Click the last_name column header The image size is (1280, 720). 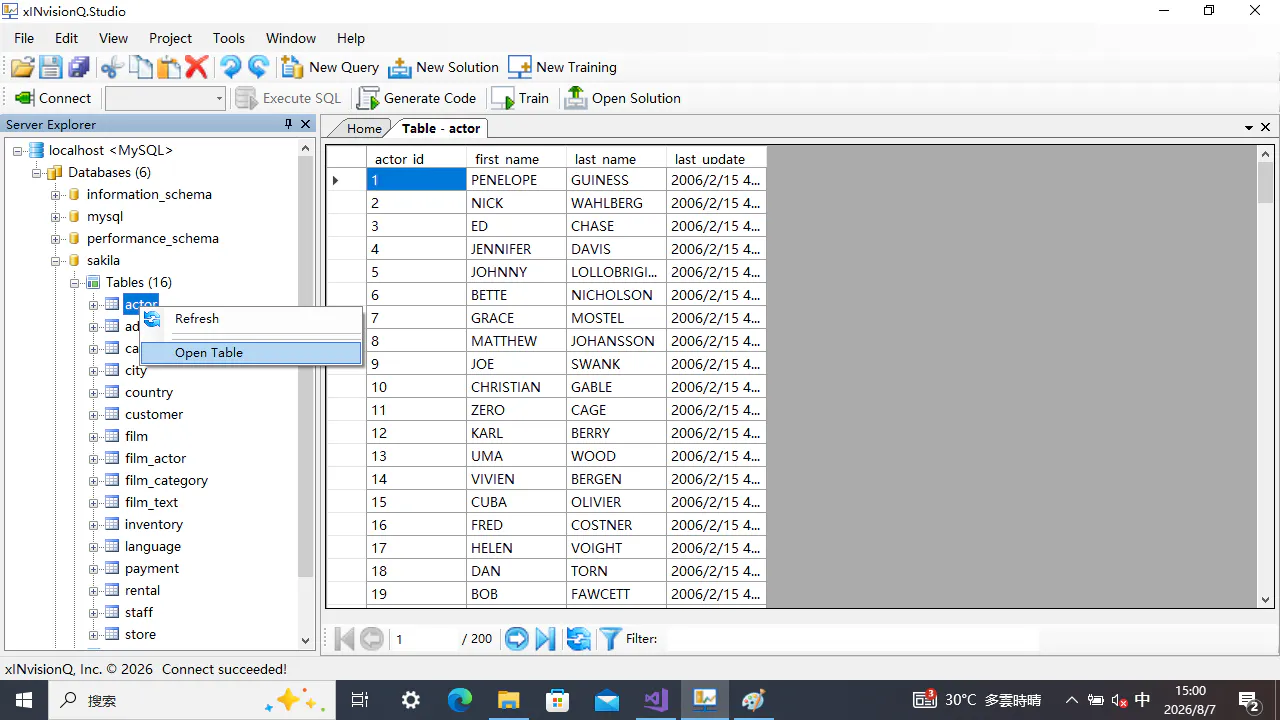tap(616, 158)
